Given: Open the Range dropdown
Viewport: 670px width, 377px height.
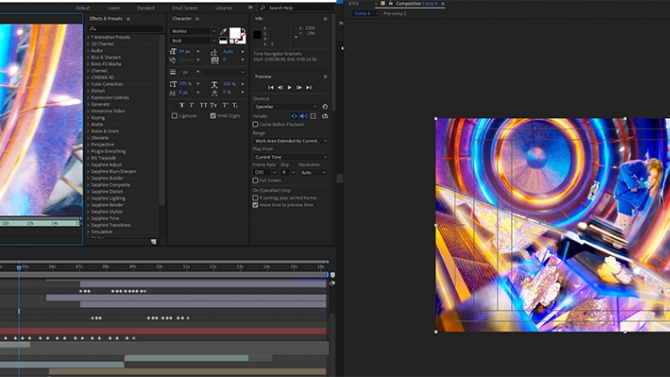Looking at the screenshot, I should pos(291,141).
